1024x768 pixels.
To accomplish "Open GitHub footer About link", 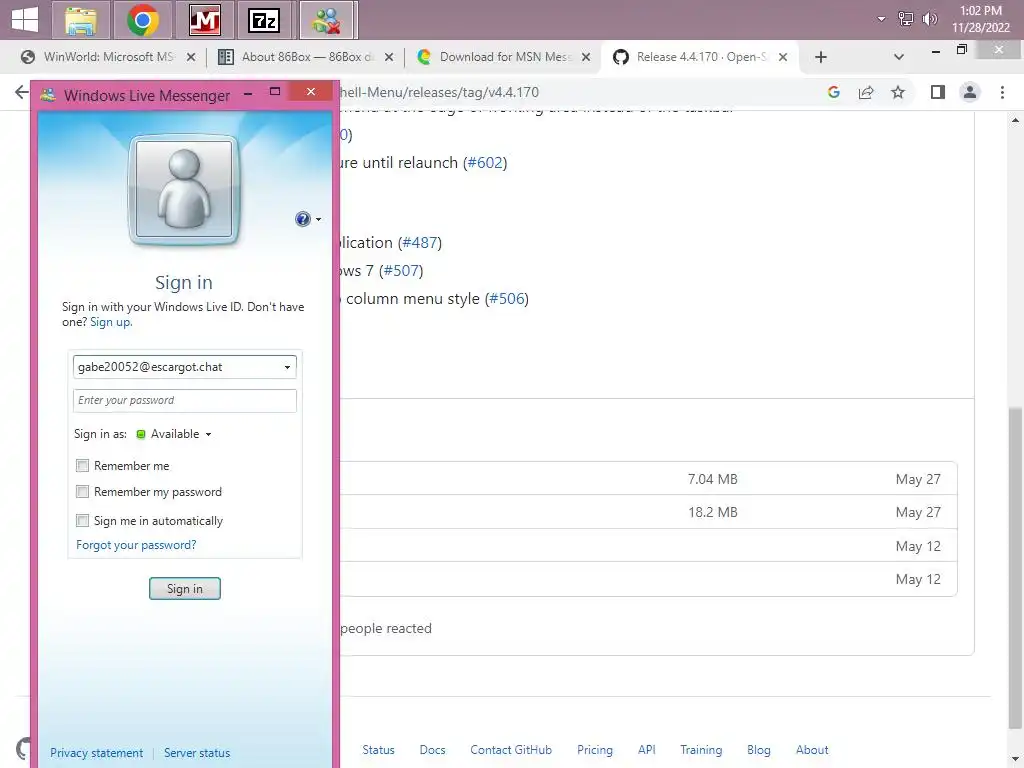I will click(812, 750).
